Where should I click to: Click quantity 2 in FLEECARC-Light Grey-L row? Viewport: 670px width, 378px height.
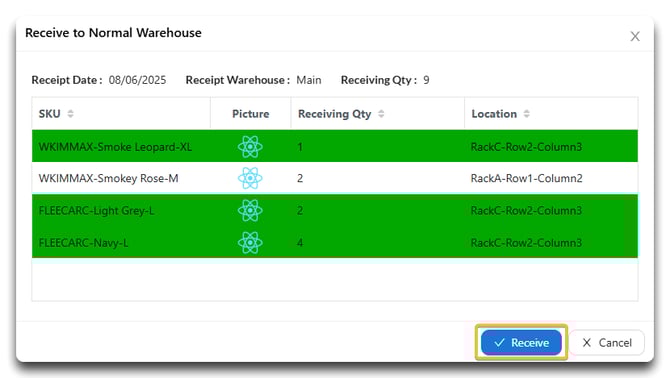pyautogui.click(x=300, y=211)
